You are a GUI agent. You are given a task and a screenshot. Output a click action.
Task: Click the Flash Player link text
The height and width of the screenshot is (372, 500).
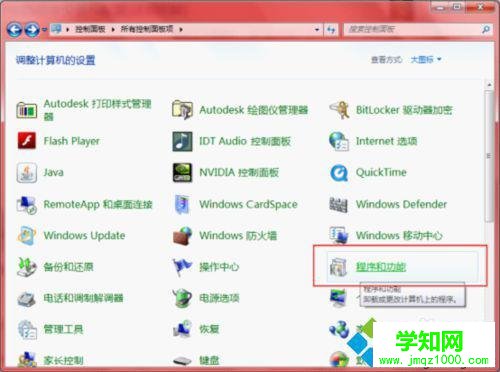pos(72,141)
